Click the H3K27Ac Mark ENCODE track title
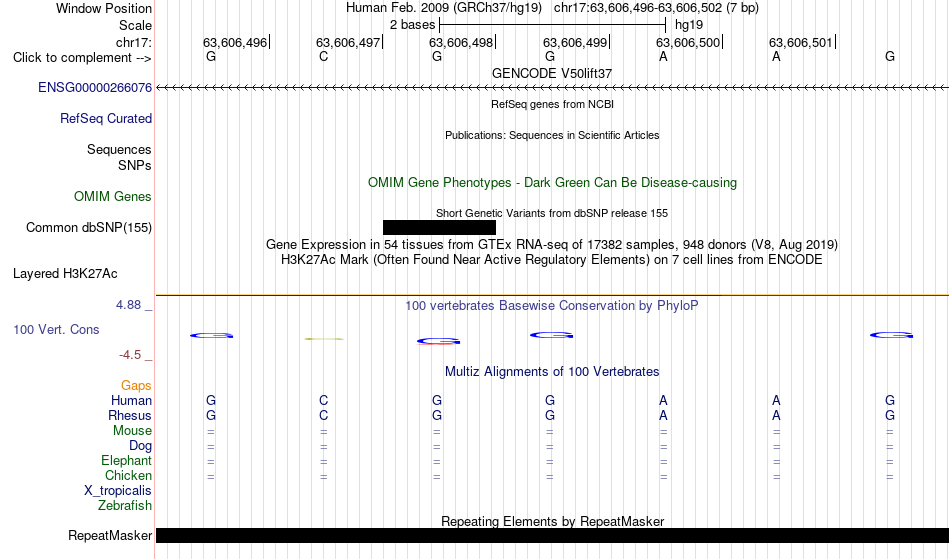 tap(552, 260)
